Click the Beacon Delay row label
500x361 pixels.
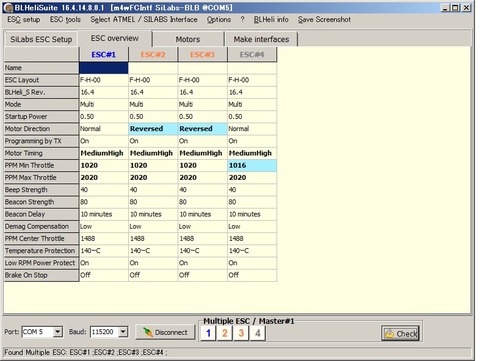pos(41,214)
